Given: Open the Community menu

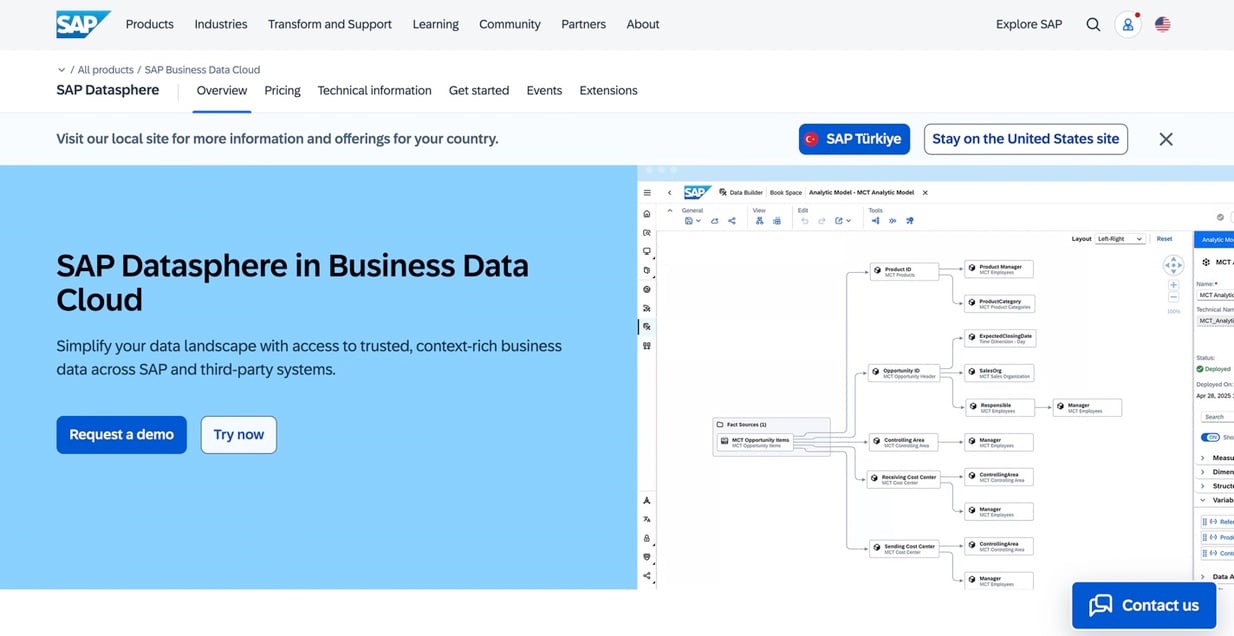Looking at the screenshot, I should point(510,24).
